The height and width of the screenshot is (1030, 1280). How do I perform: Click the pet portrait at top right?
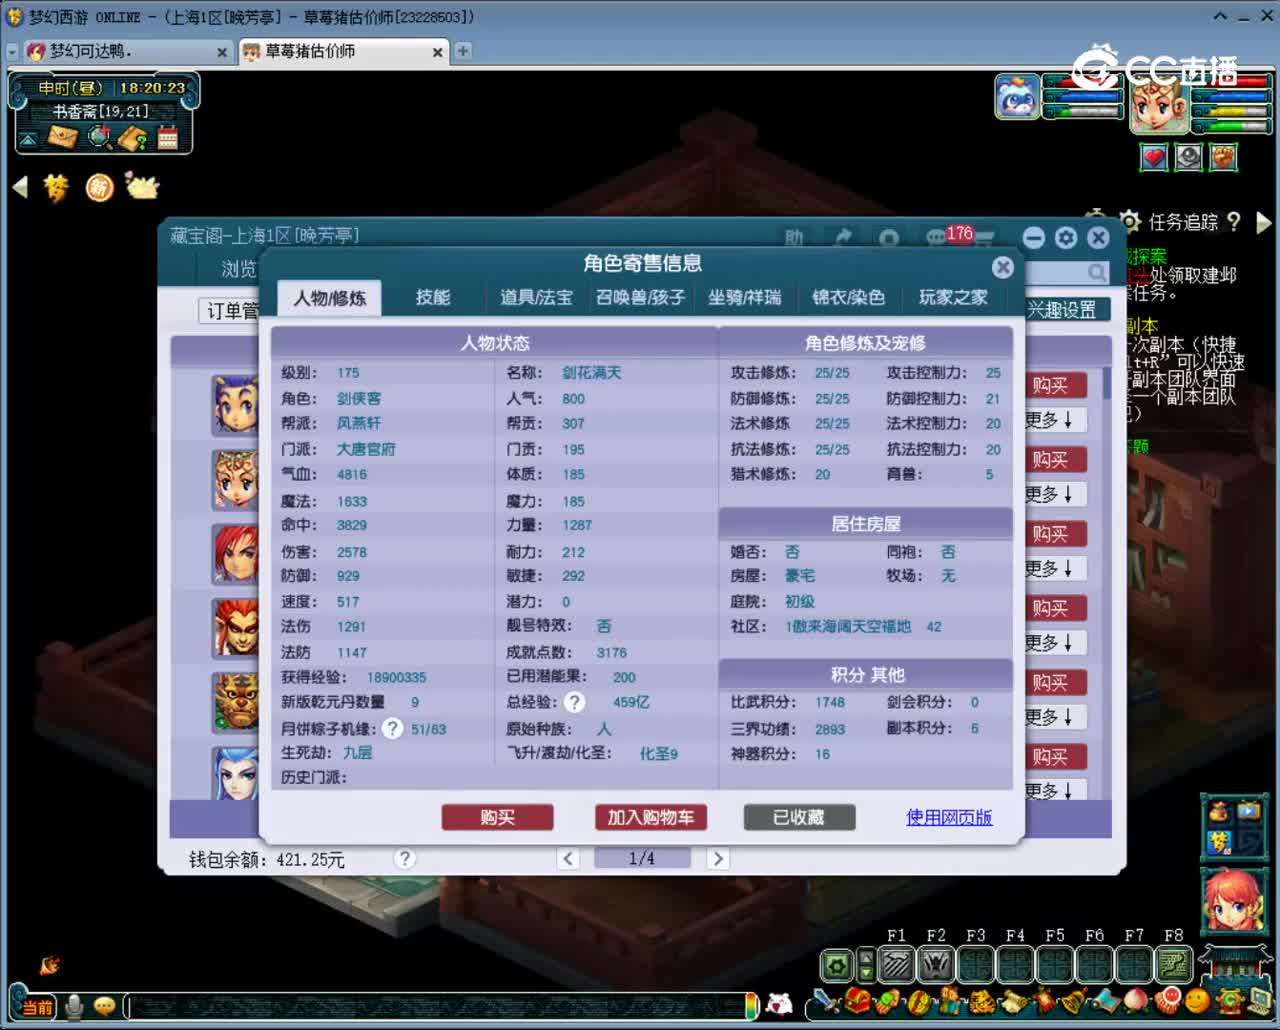1018,97
